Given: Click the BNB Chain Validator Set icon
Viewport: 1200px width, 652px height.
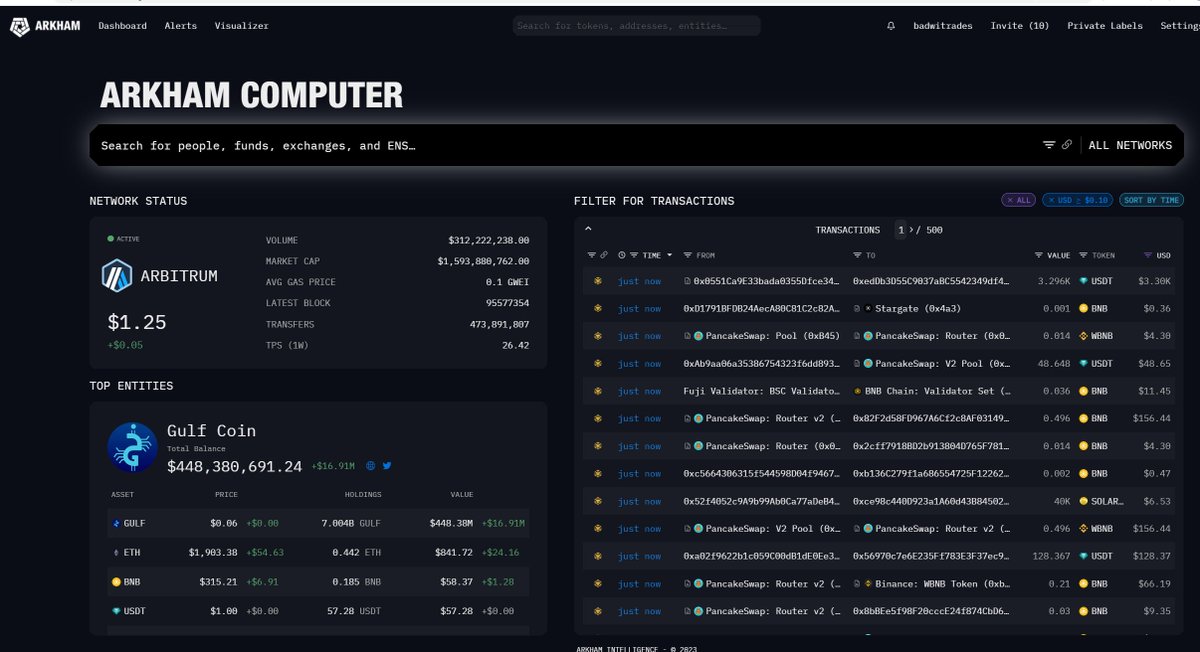Looking at the screenshot, I should [x=858, y=391].
